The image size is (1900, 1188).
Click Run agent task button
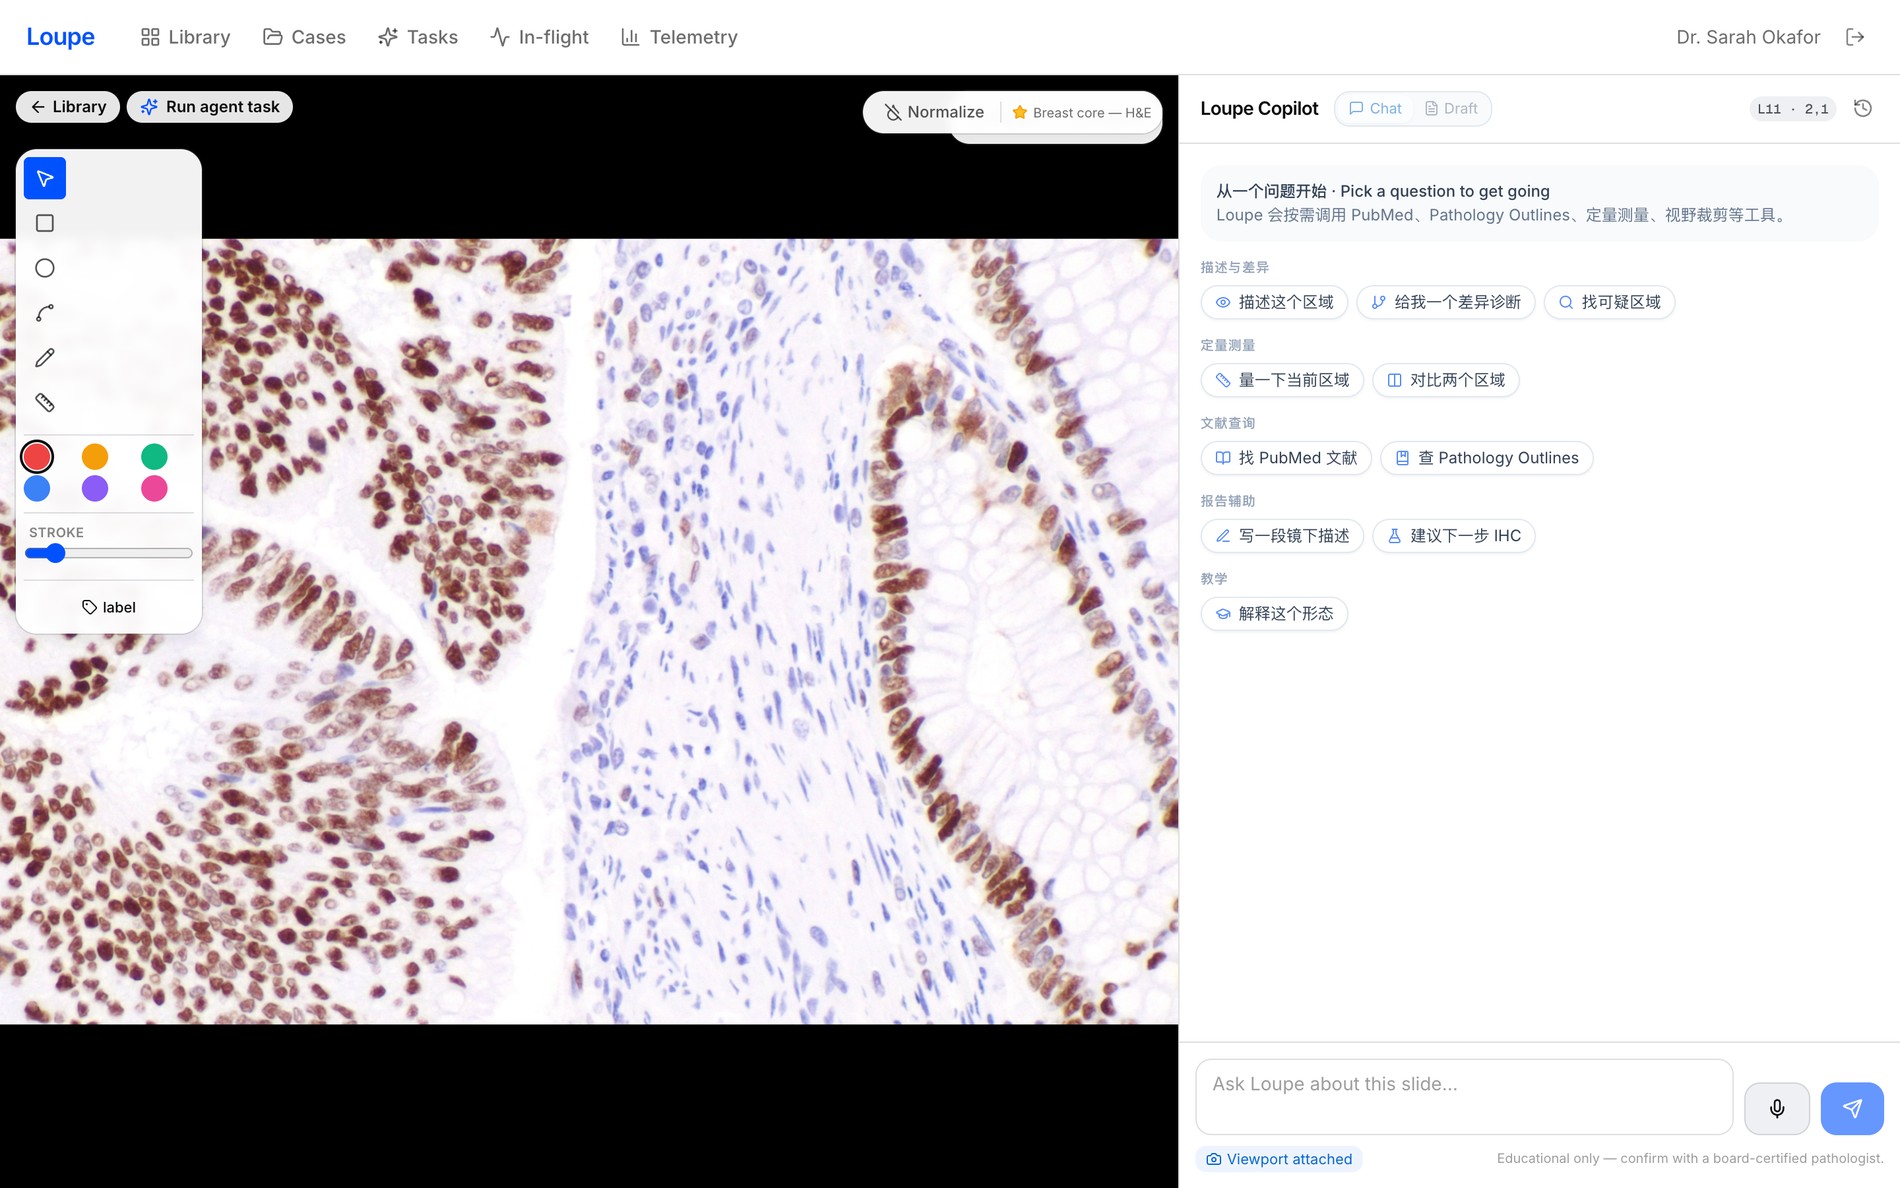coord(210,107)
